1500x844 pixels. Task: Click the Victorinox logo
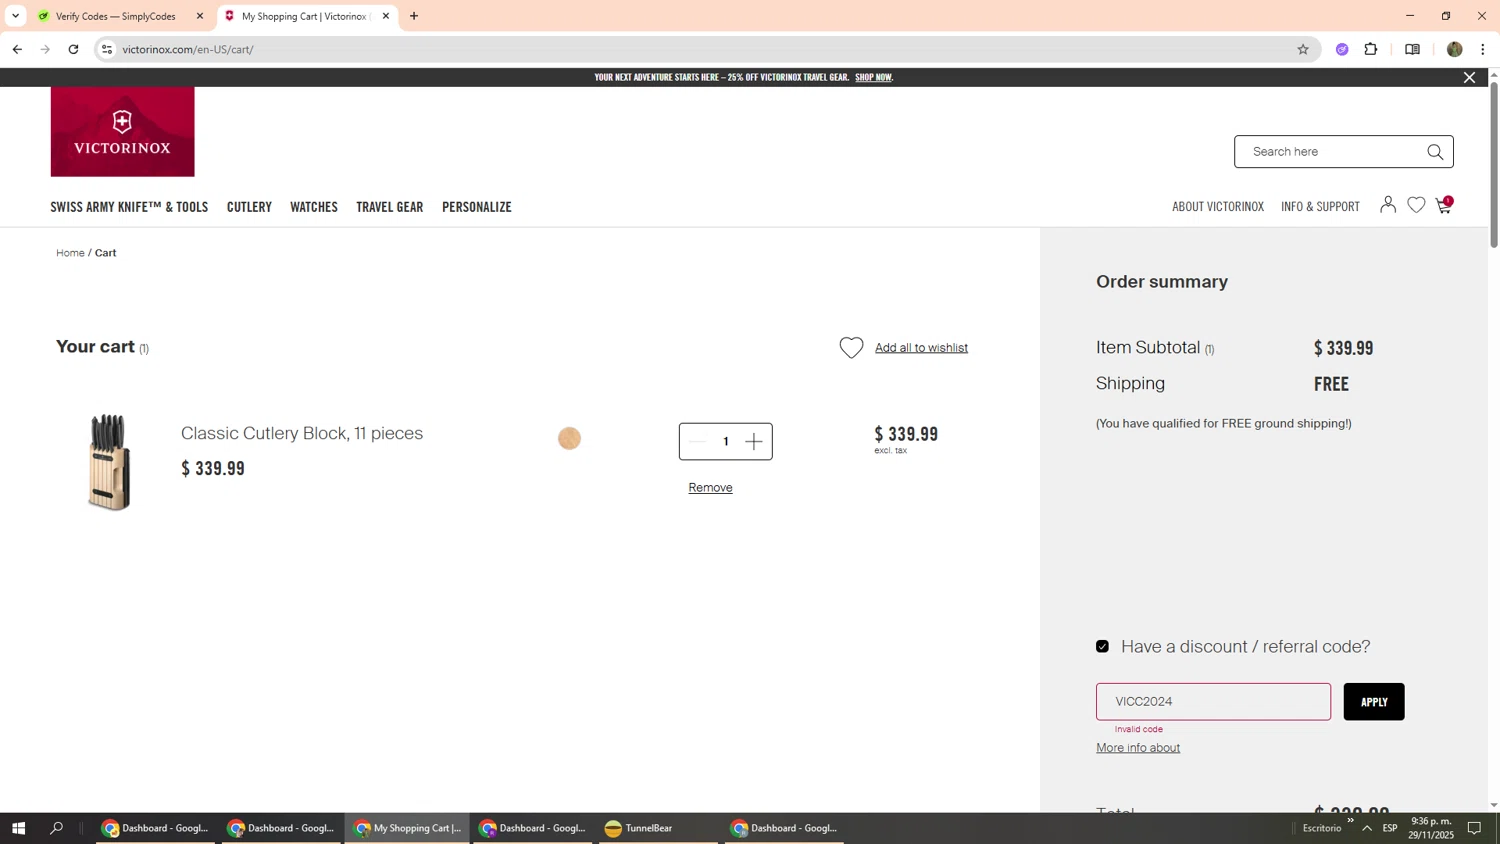[x=122, y=132]
